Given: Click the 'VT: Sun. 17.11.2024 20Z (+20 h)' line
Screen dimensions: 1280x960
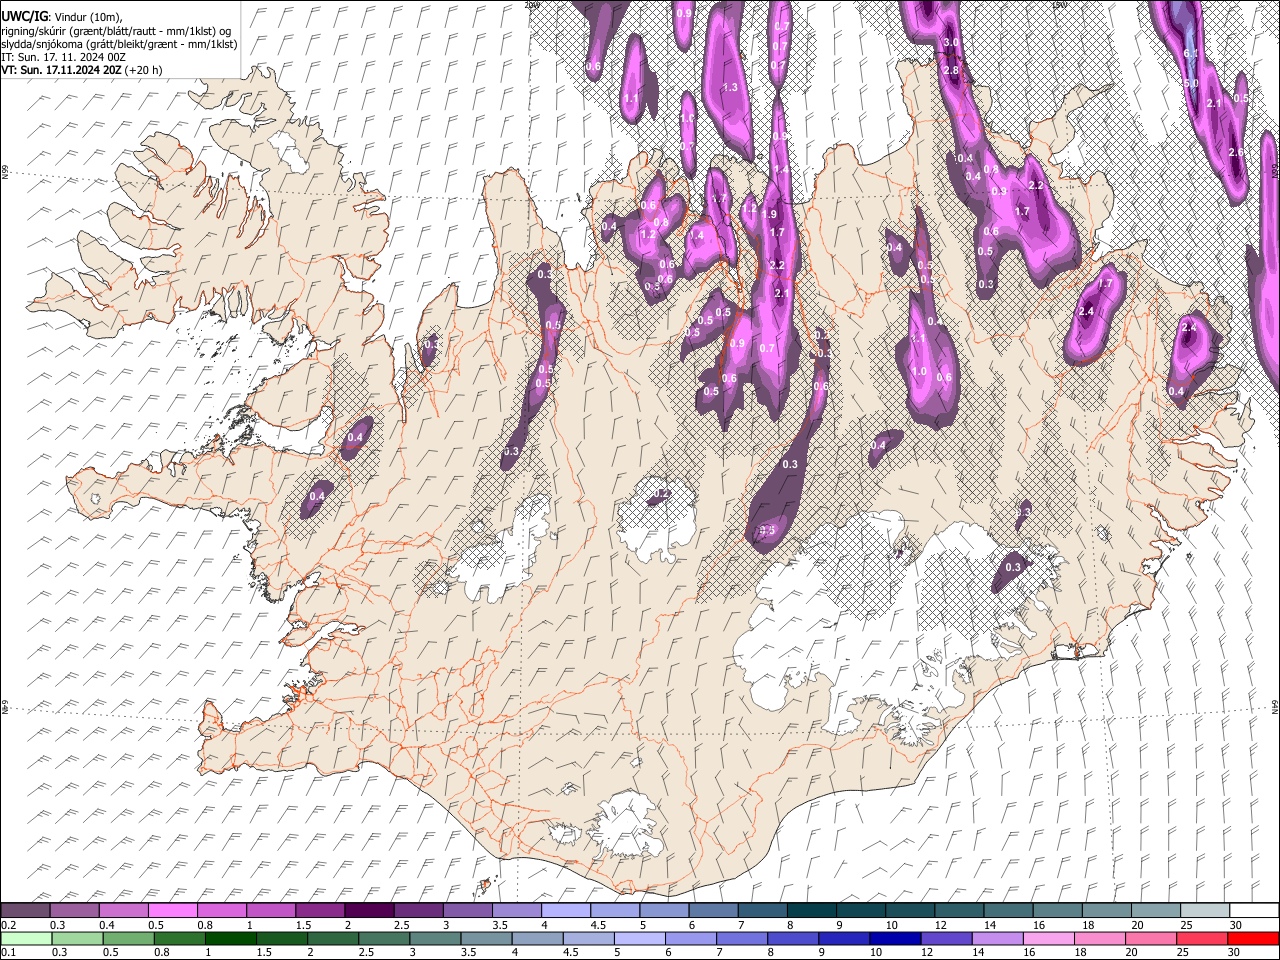Looking at the screenshot, I should pos(81,70).
